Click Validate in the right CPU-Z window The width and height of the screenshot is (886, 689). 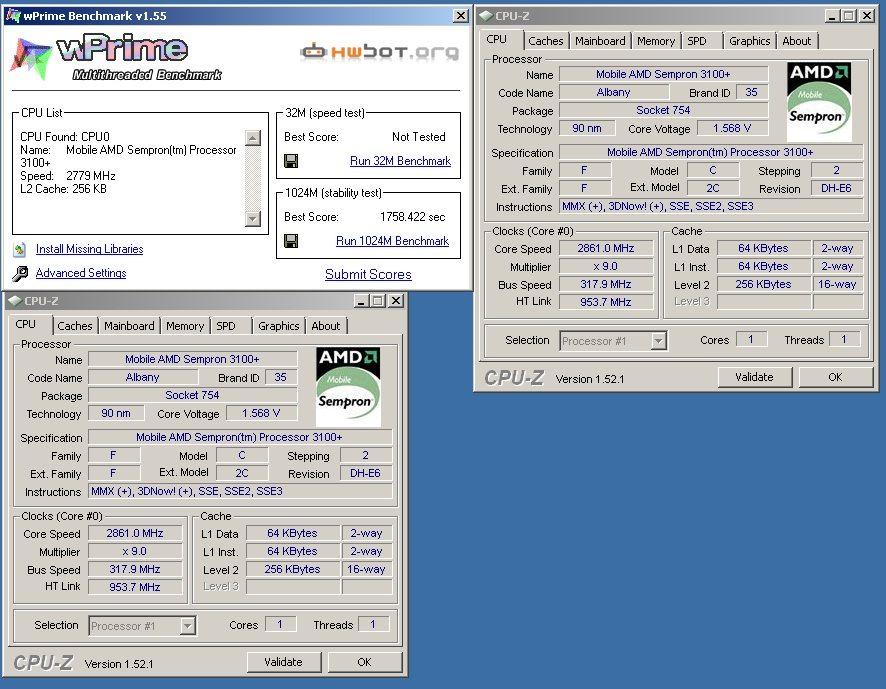click(x=754, y=377)
